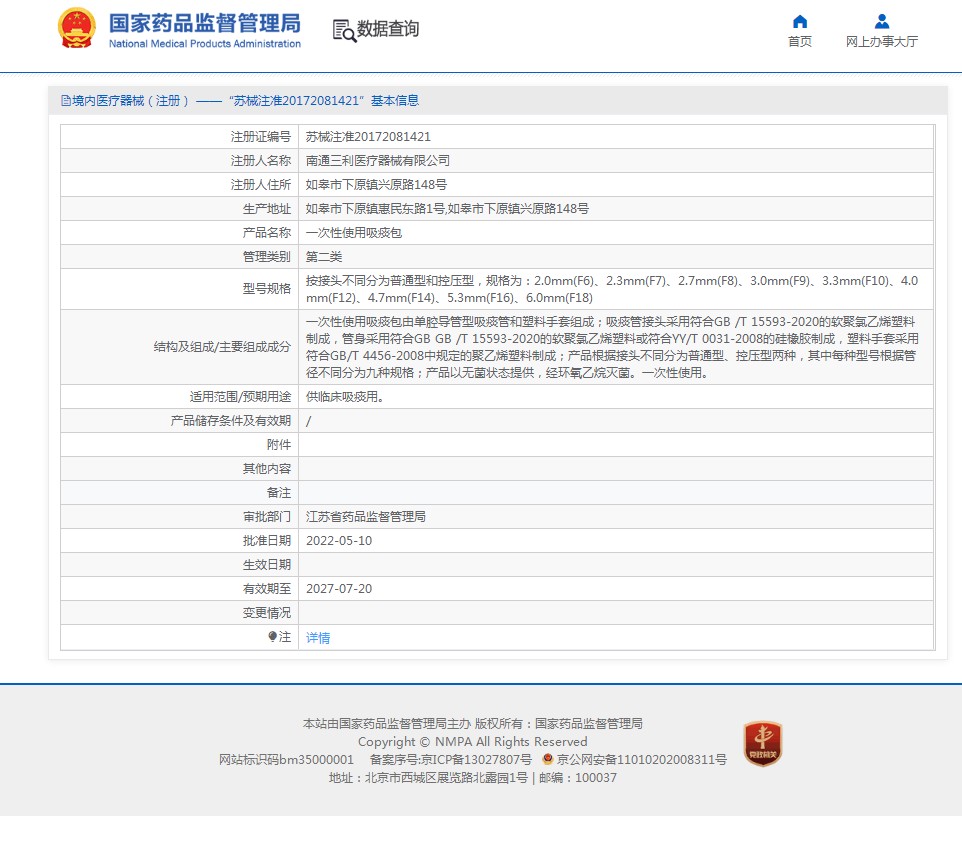
Task: Click the 管理类别 row label
Action: coord(267,256)
